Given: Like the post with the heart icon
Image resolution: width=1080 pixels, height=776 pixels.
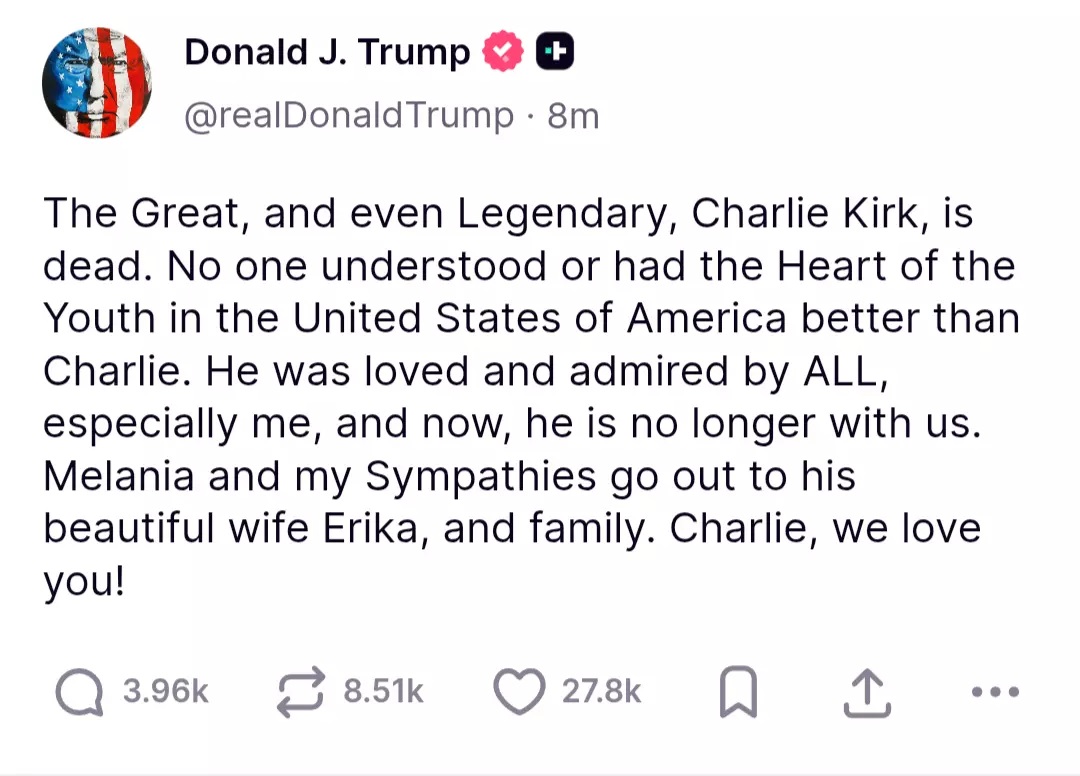Looking at the screenshot, I should click(x=519, y=692).
